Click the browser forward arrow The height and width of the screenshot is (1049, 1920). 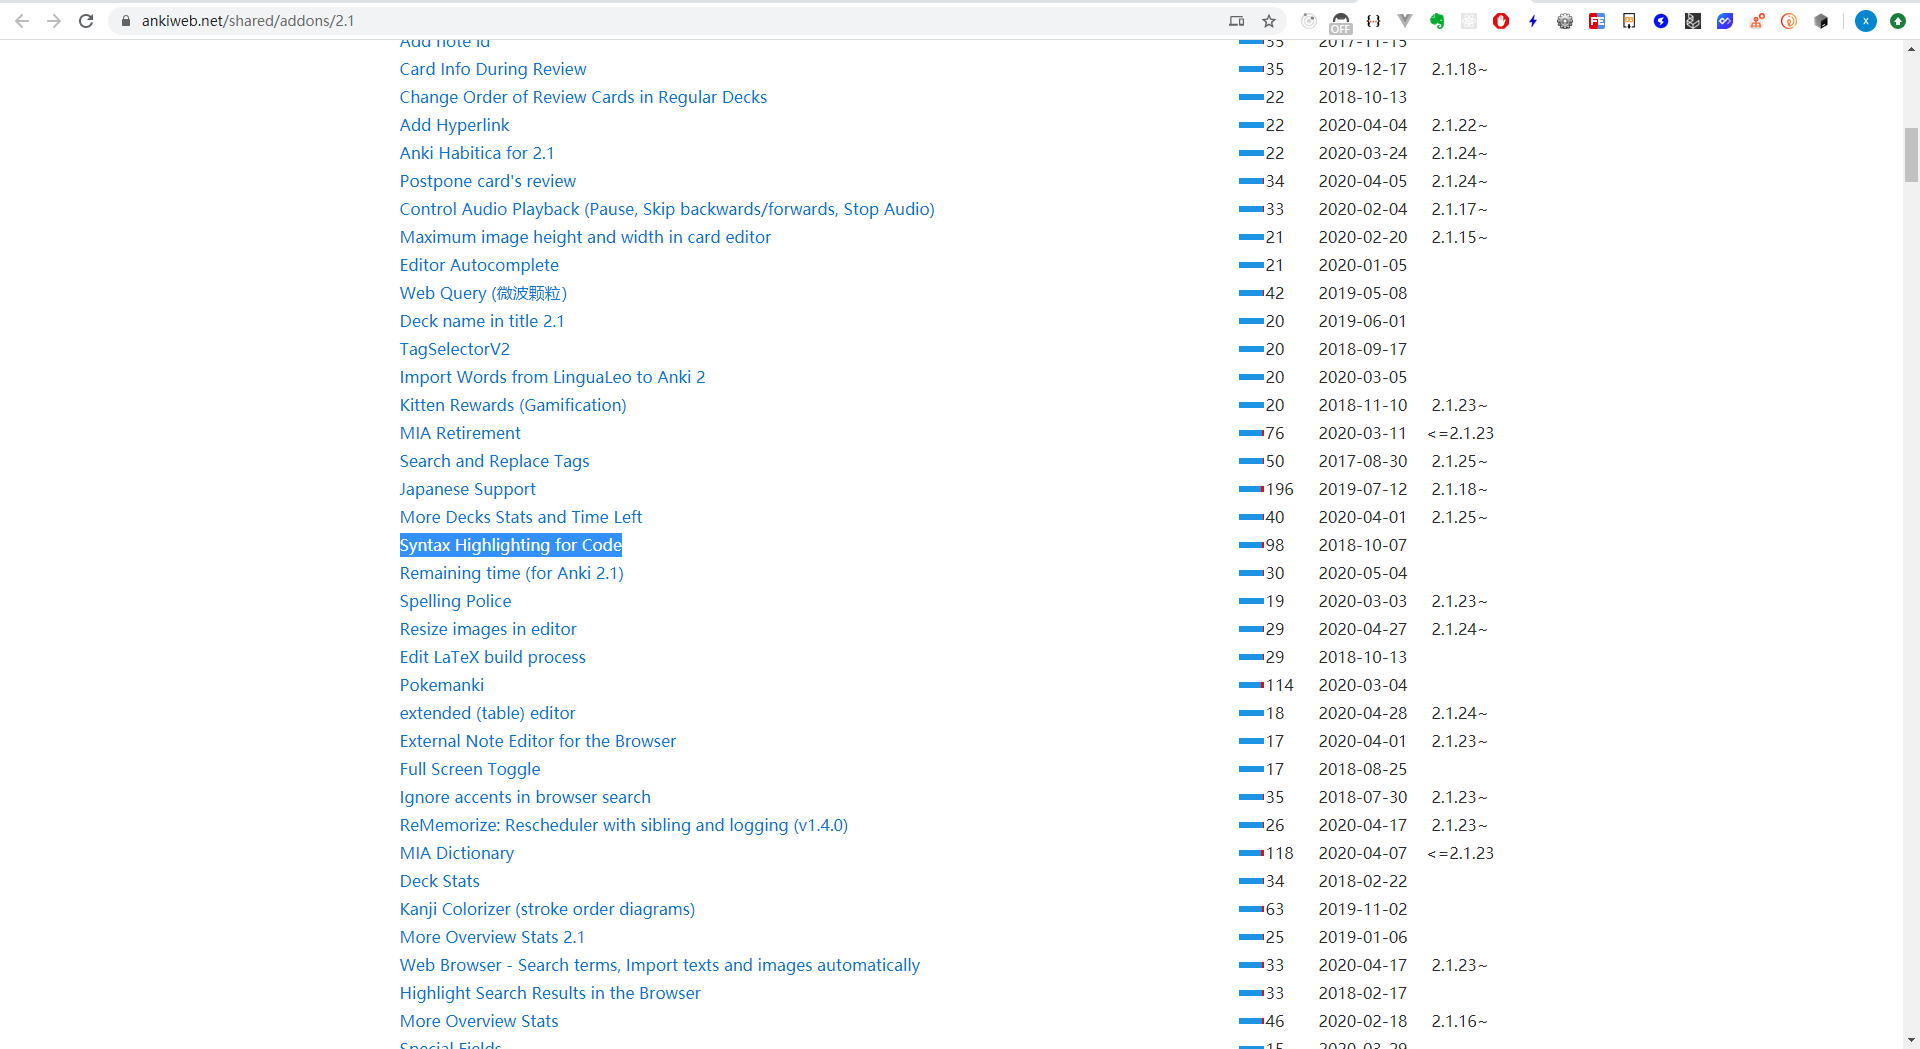(54, 21)
